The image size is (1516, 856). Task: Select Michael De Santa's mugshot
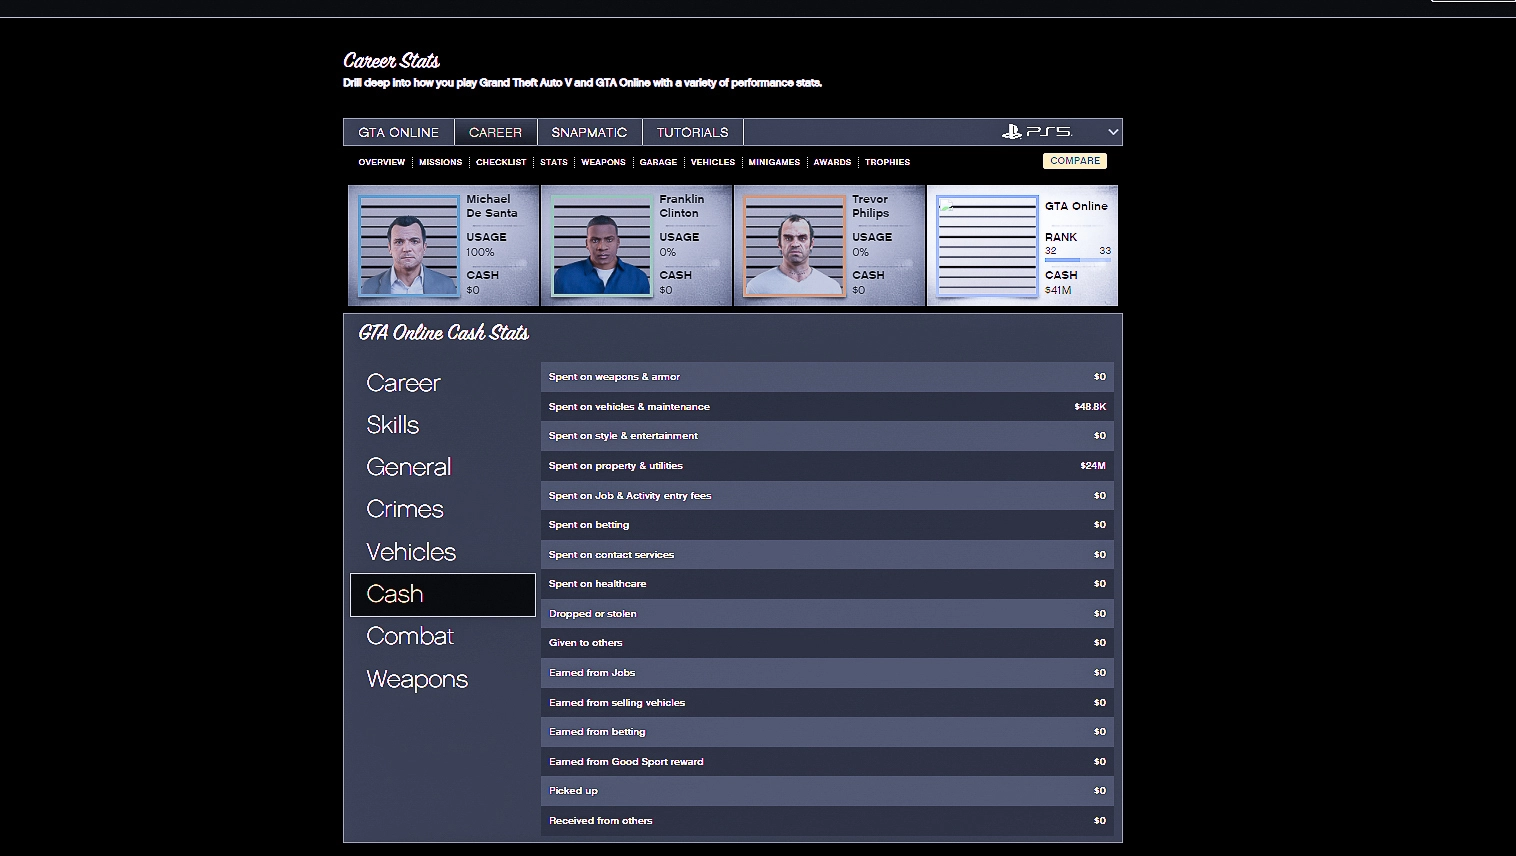(409, 246)
